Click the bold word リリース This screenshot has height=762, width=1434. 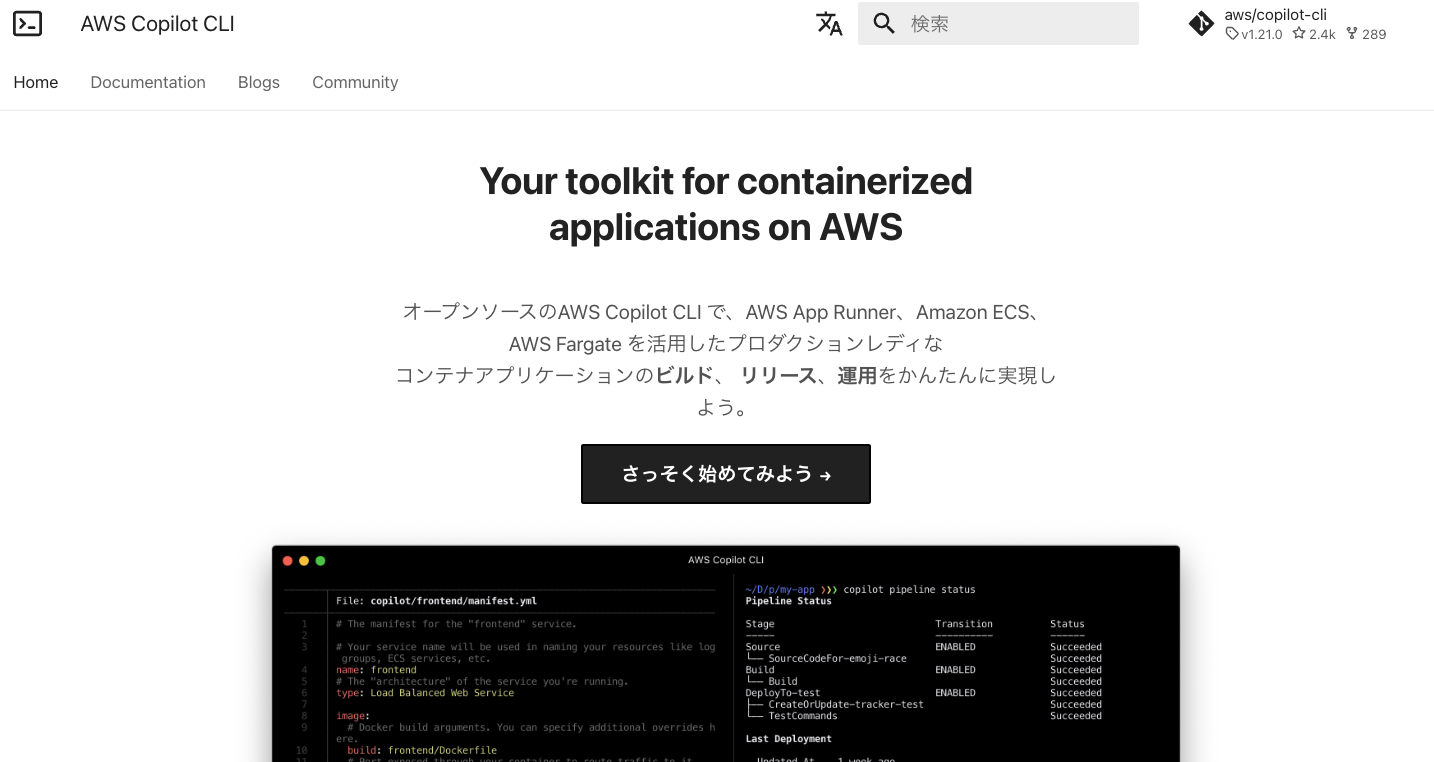pos(778,375)
